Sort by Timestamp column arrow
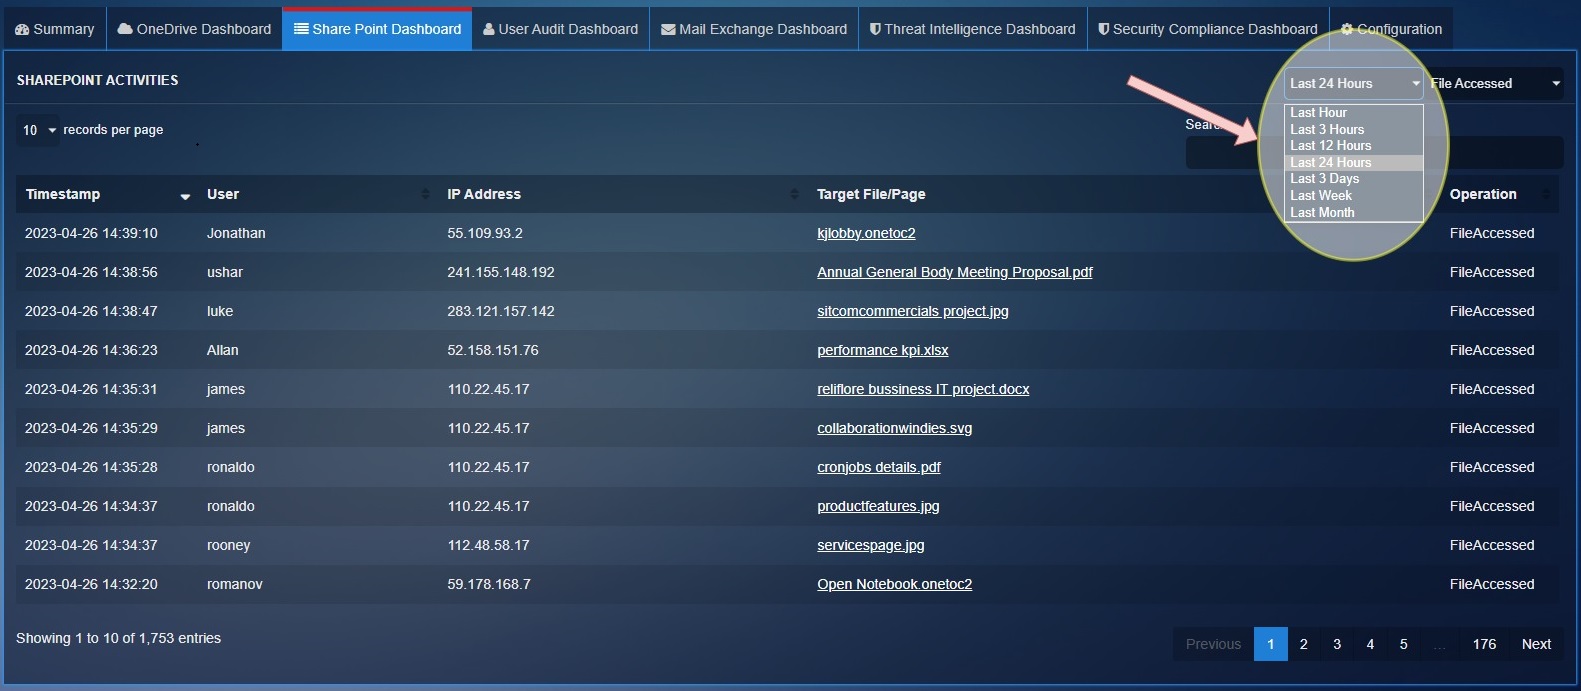 [x=185, y=196]
